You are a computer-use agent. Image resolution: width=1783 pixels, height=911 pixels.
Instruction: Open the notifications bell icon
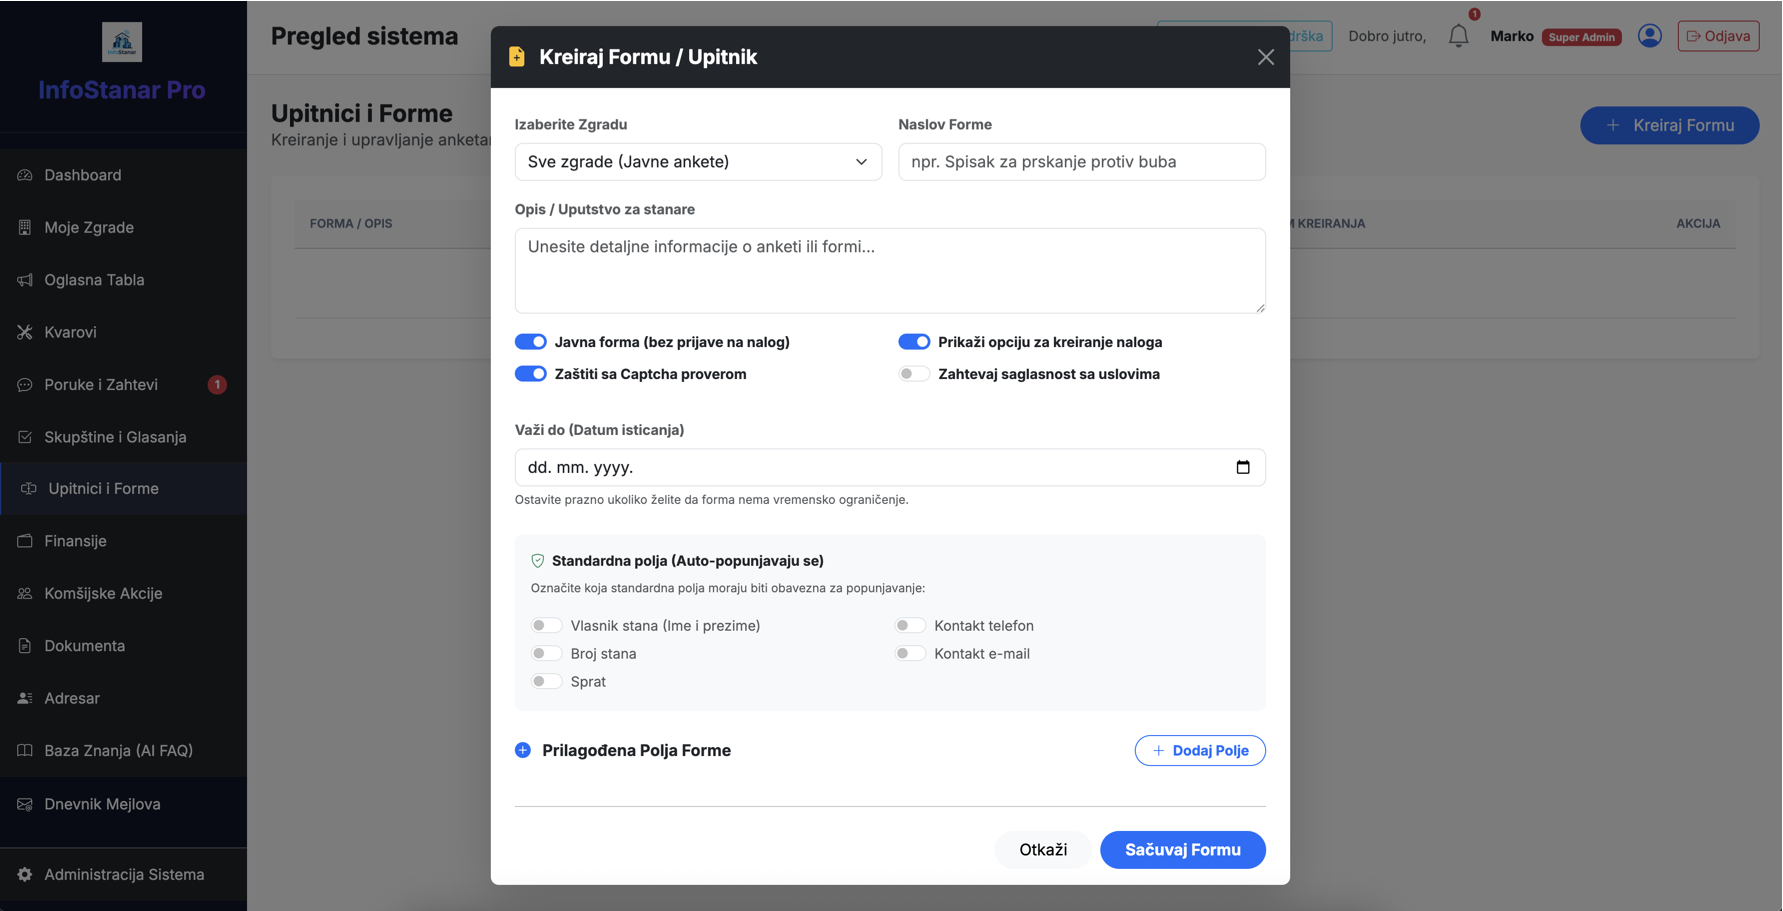(1458, 36)
